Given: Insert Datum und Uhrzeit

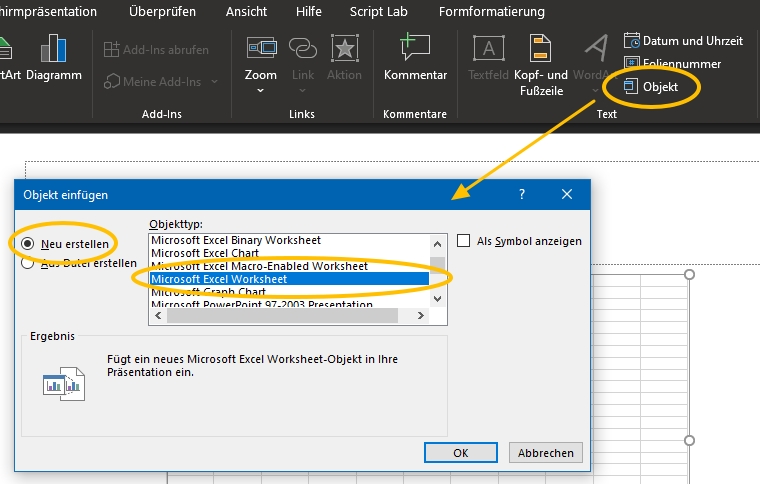Looking at the screenshot, I should point(683,41).
